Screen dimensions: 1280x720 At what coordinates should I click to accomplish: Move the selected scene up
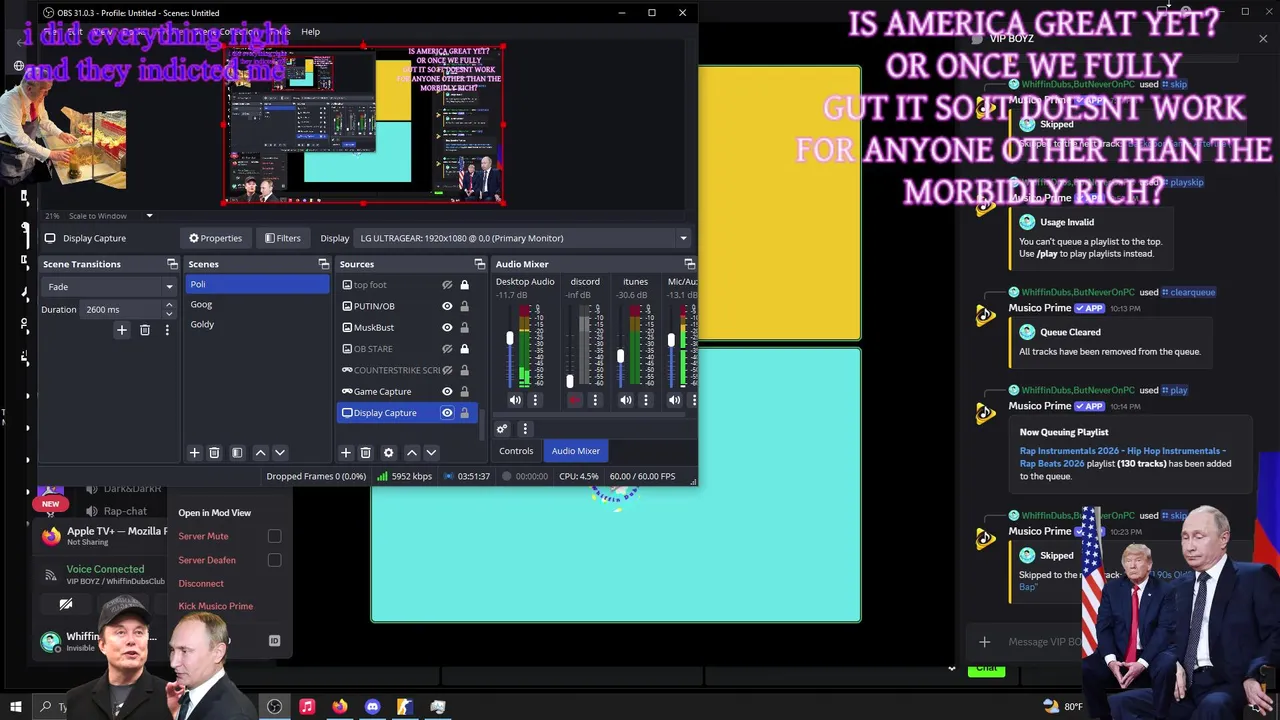tap(260, 453)
